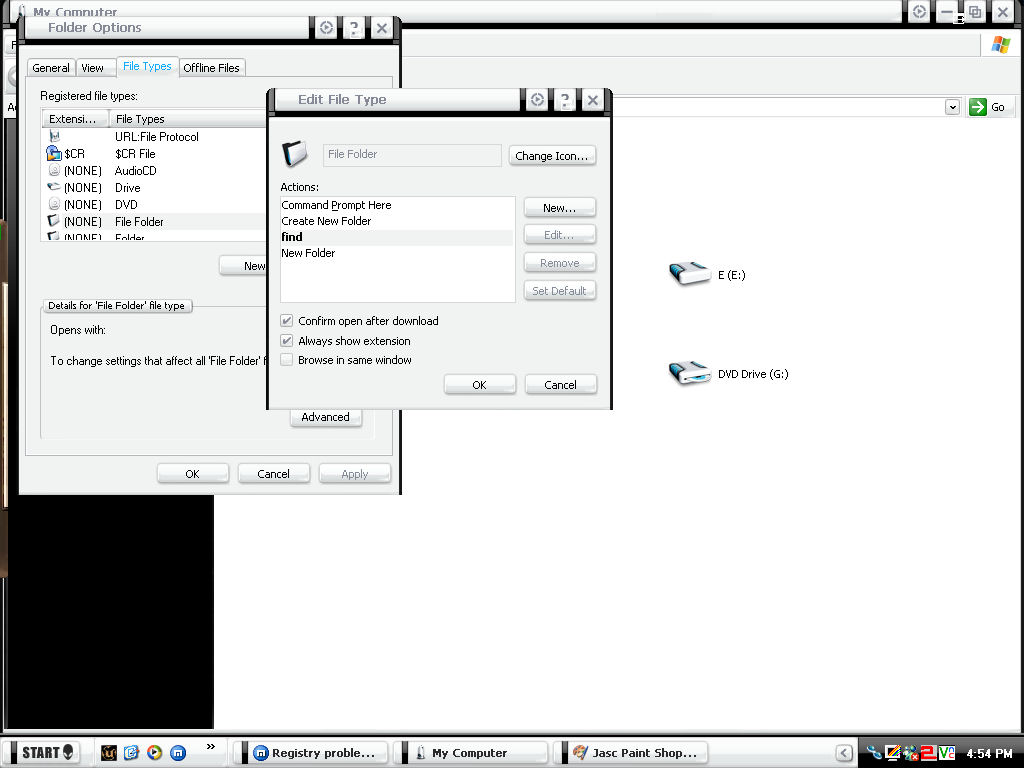Click the Folder Options title bar round icon
This screenshot has height=768, width=1024.
(x=326, y=28)
